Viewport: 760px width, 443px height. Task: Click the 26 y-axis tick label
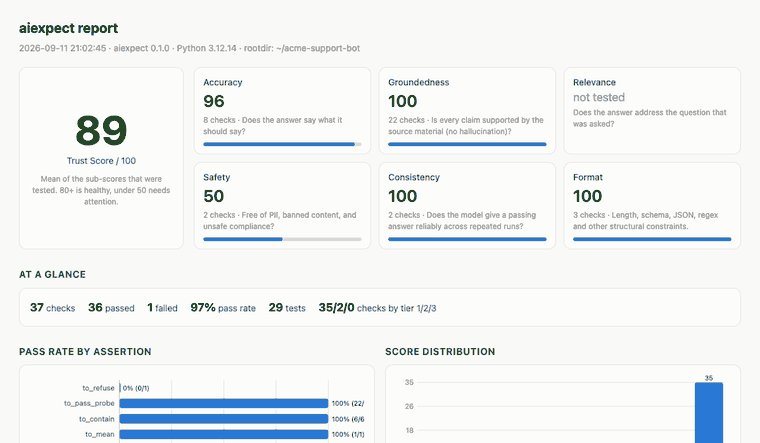pyautogui.click(x=409, y=406)
